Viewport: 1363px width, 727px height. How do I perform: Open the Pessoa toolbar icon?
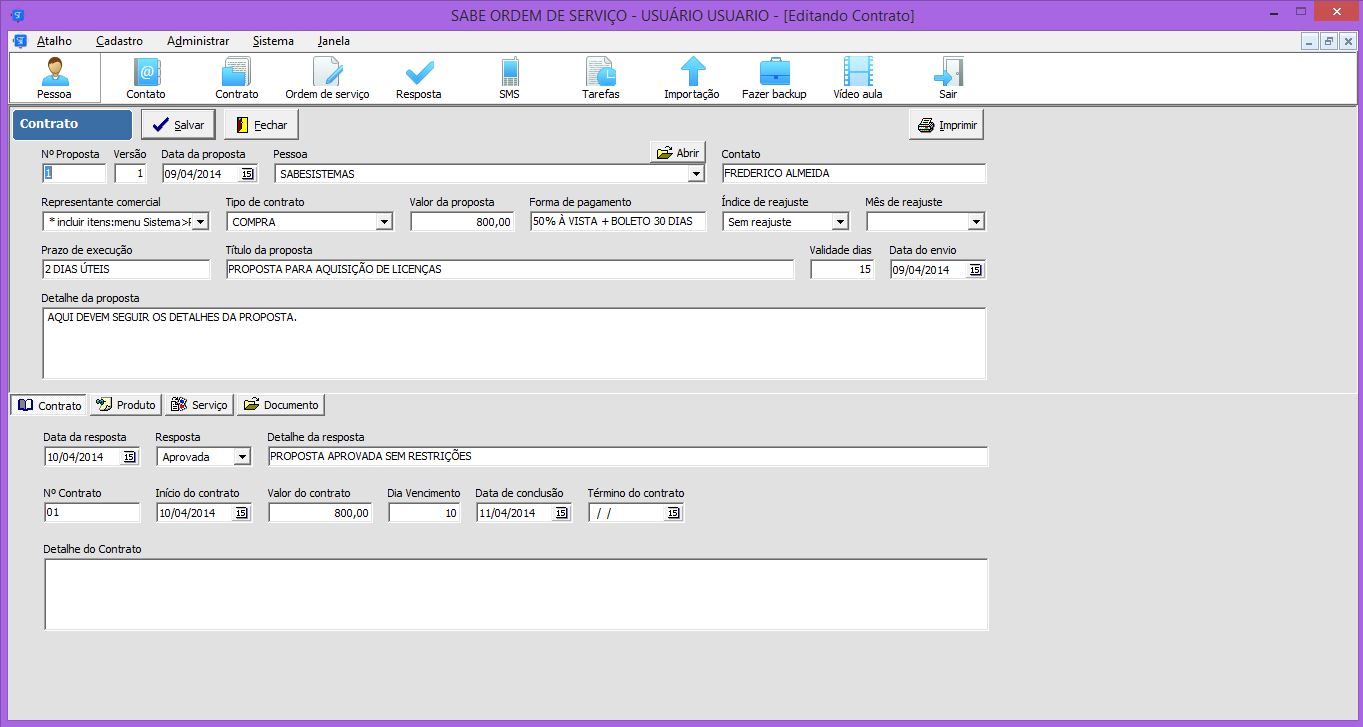pos(54,78)
